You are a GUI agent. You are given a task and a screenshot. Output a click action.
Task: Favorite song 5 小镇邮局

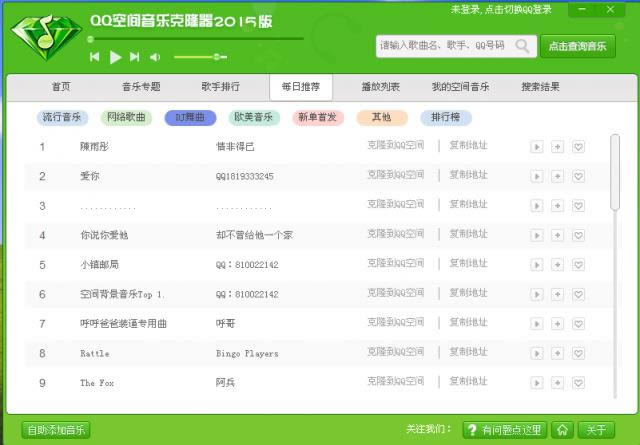tap(578, 265)
